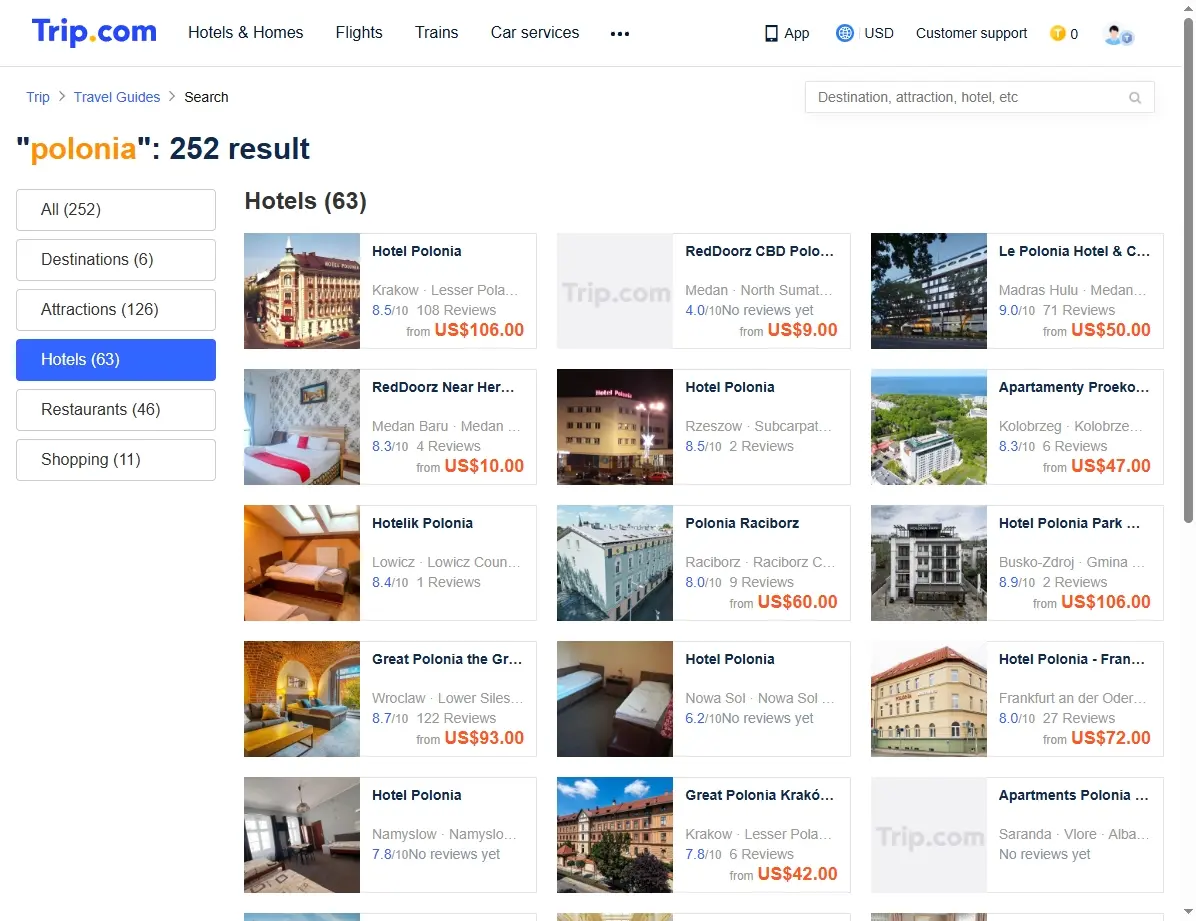This screenshot has height=921, width=1196.
Task: Click price US$9.00 for RedDoorz CBD
Action: [802, 330]
